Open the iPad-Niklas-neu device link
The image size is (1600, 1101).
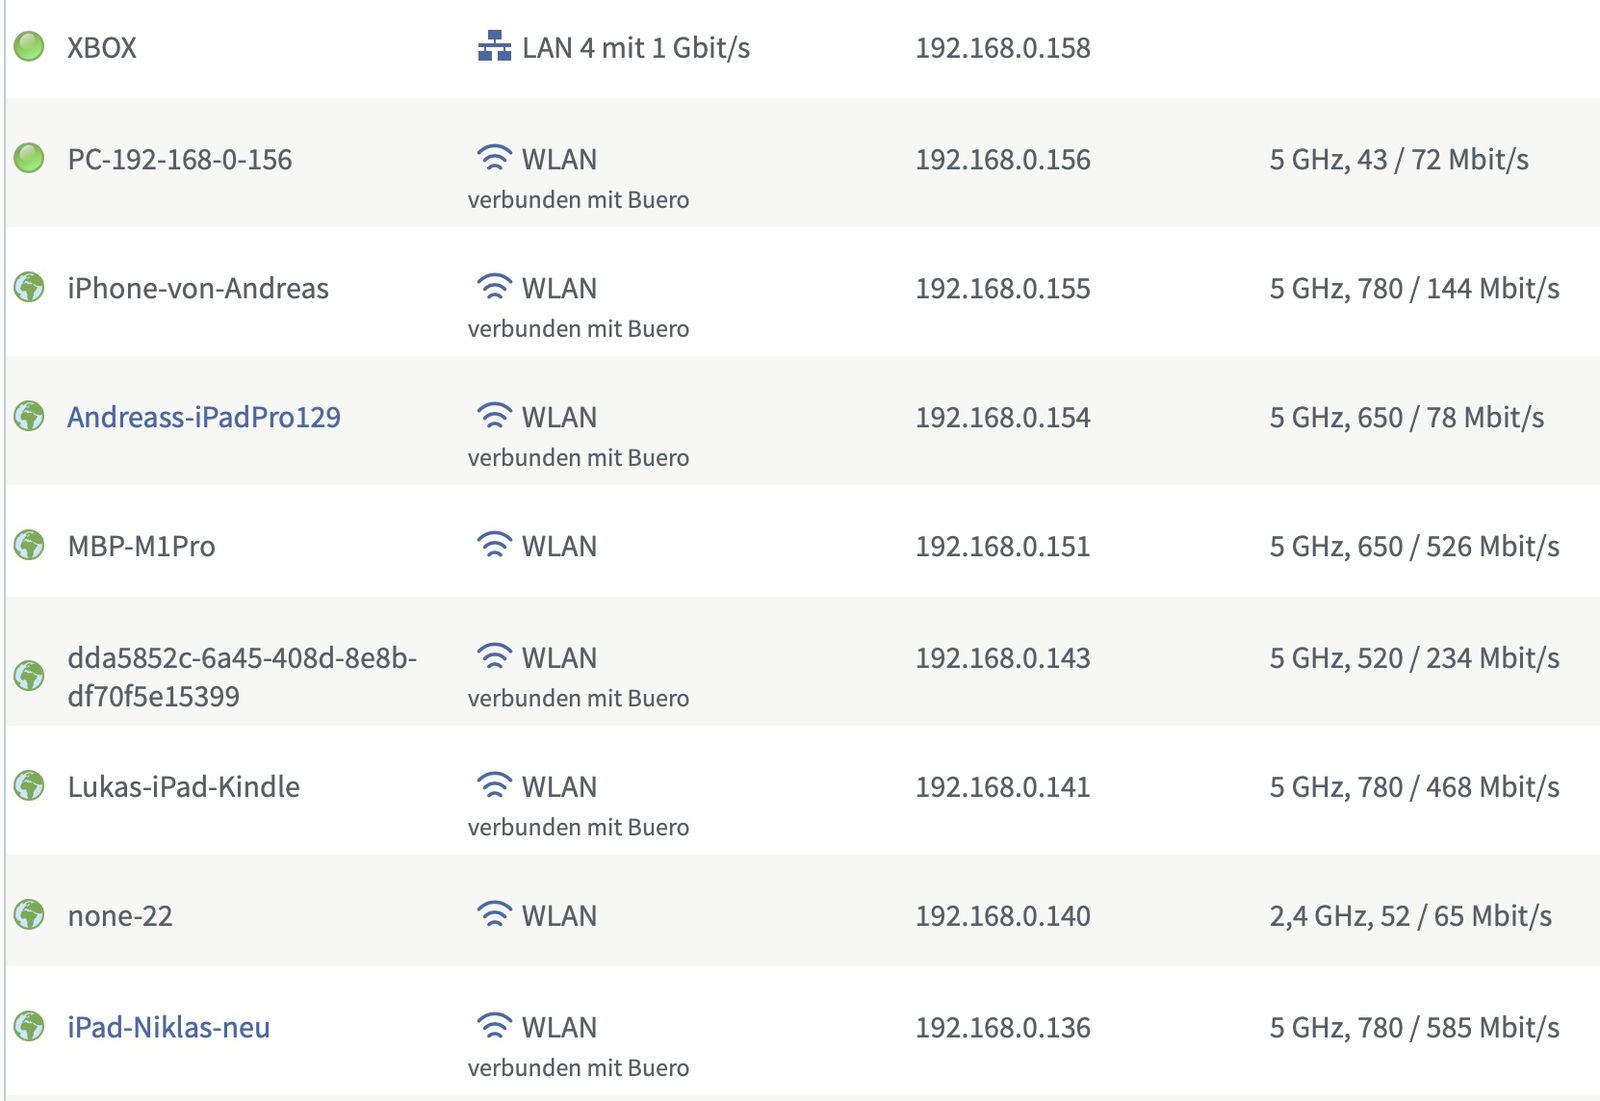click(x=168, y=1027)
